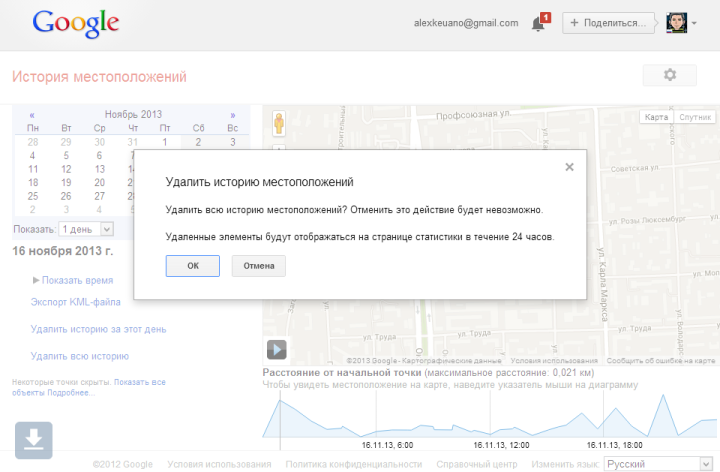The image size is (720, 472).
Task: Open the account profile picture menu
Action: pos(680,23)
